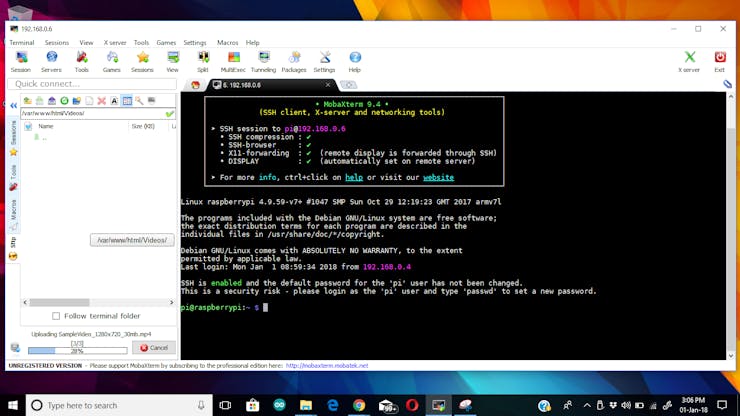740x416 pixels.
Task: Open the Packages toolbar icon
Action: pos(294,62)
